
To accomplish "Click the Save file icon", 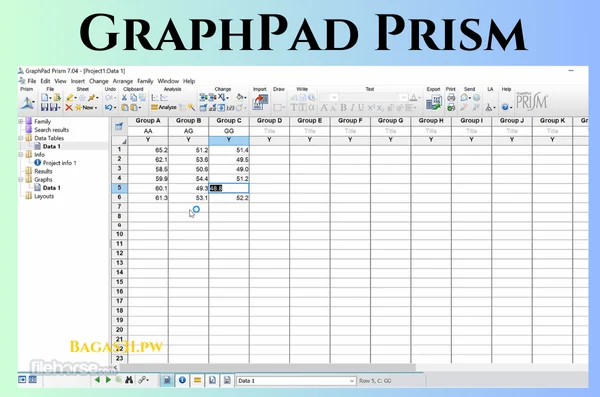I will 44,108.
